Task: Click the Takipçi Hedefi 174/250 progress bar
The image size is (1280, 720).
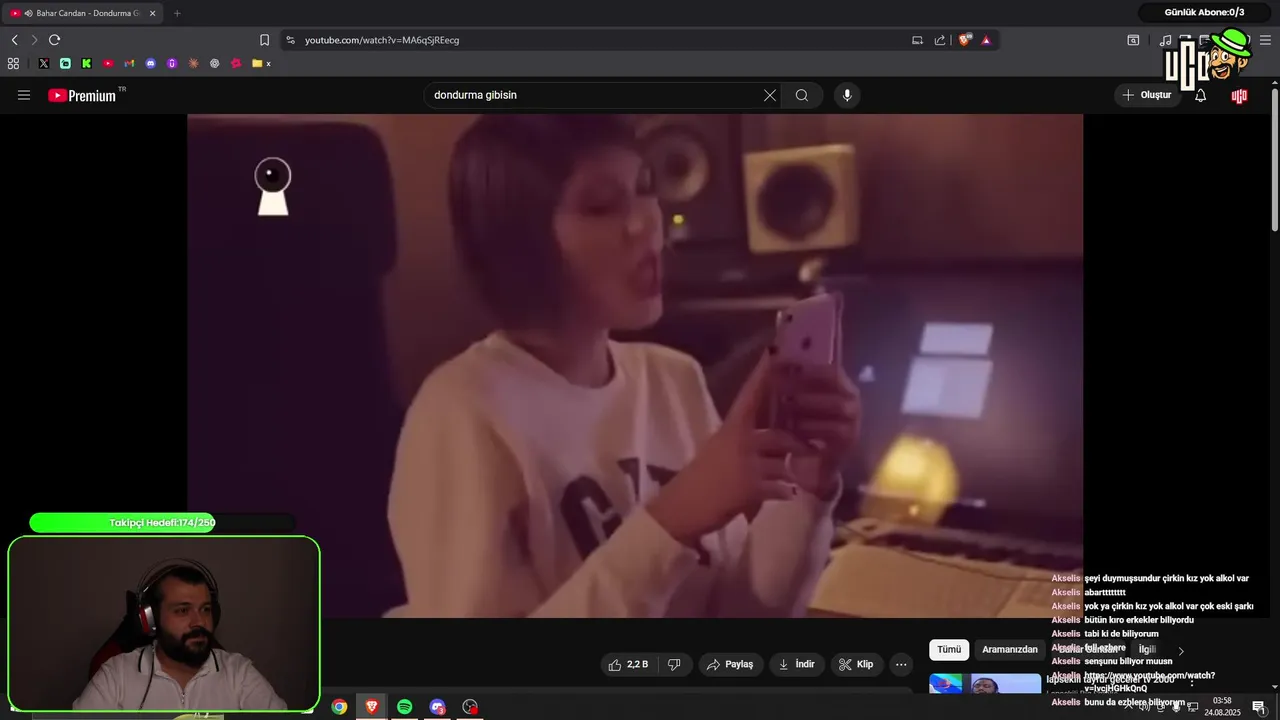Action: pyautogui.click(x=162, y=522)
